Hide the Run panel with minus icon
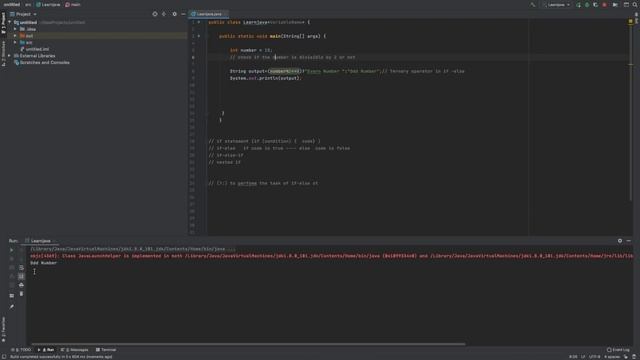 629,241
